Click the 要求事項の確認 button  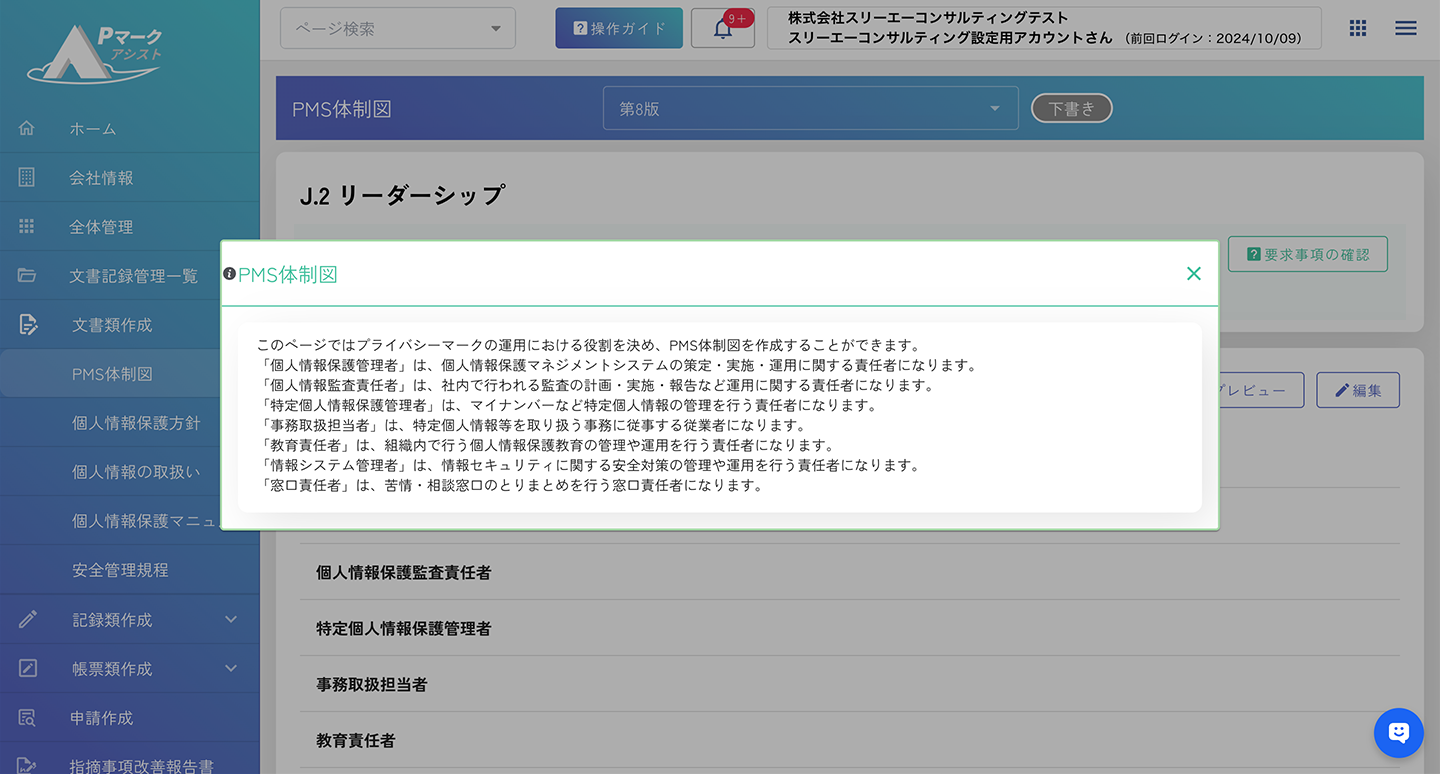[1307, 254]
